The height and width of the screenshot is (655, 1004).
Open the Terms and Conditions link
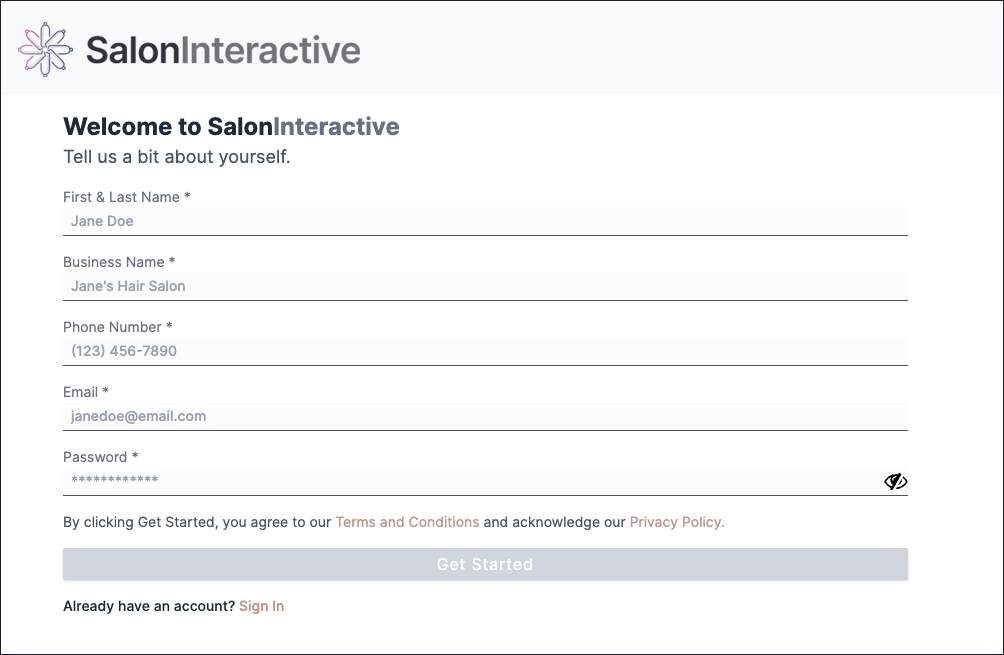pos(407,522)
